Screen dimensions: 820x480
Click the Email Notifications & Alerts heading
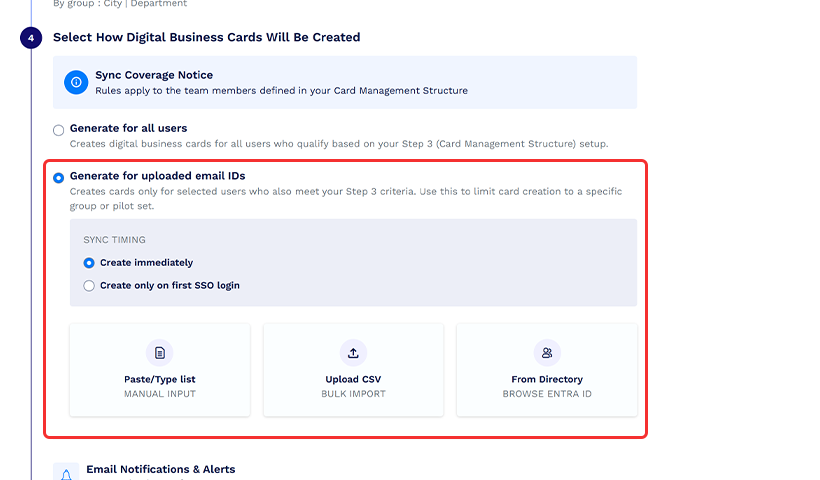pyautogui.click(x=160, y=469)
